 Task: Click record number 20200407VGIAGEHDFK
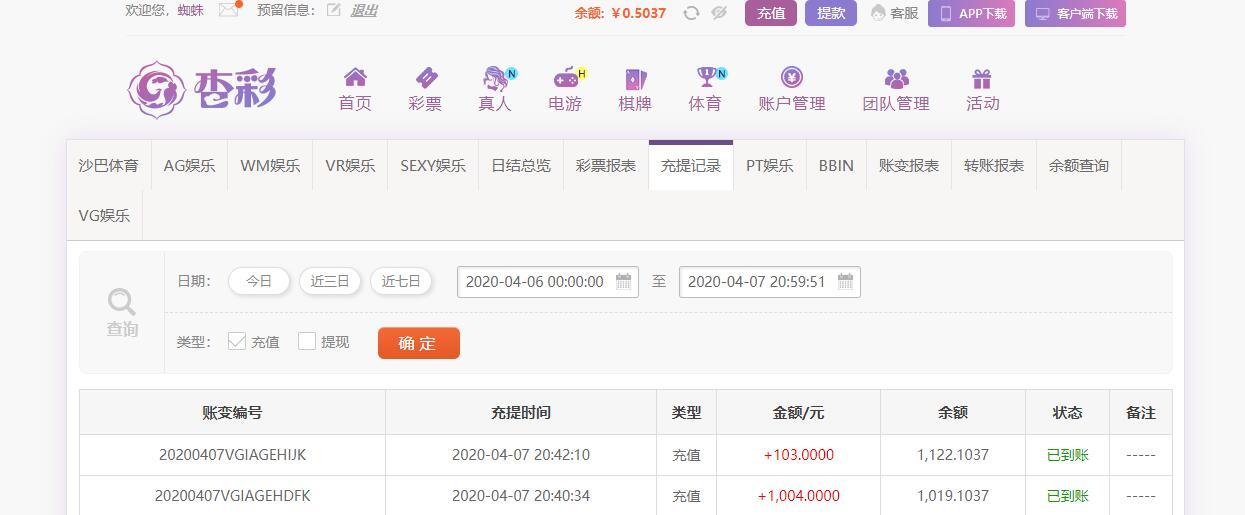tap(232, 495)
